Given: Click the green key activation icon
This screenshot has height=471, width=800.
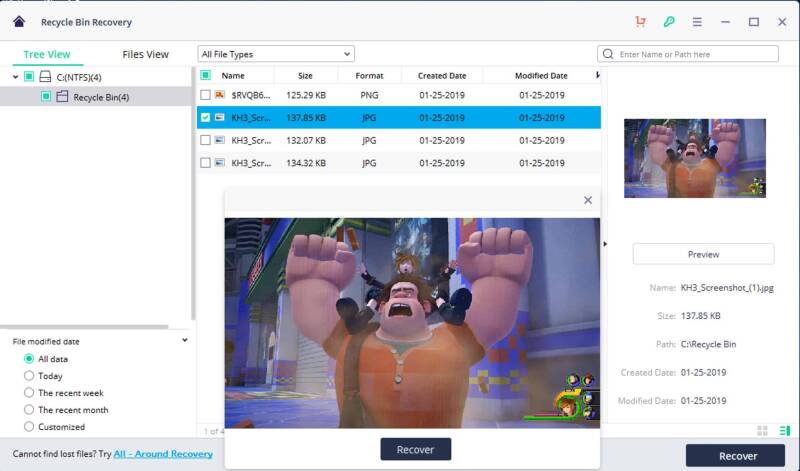Looking at the screenshot, I should [668, 21].
